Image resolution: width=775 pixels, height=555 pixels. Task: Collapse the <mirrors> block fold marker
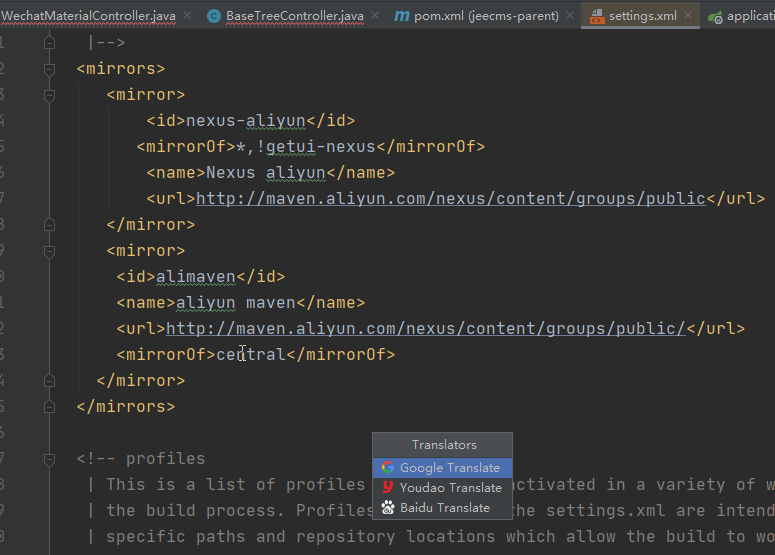49,69
